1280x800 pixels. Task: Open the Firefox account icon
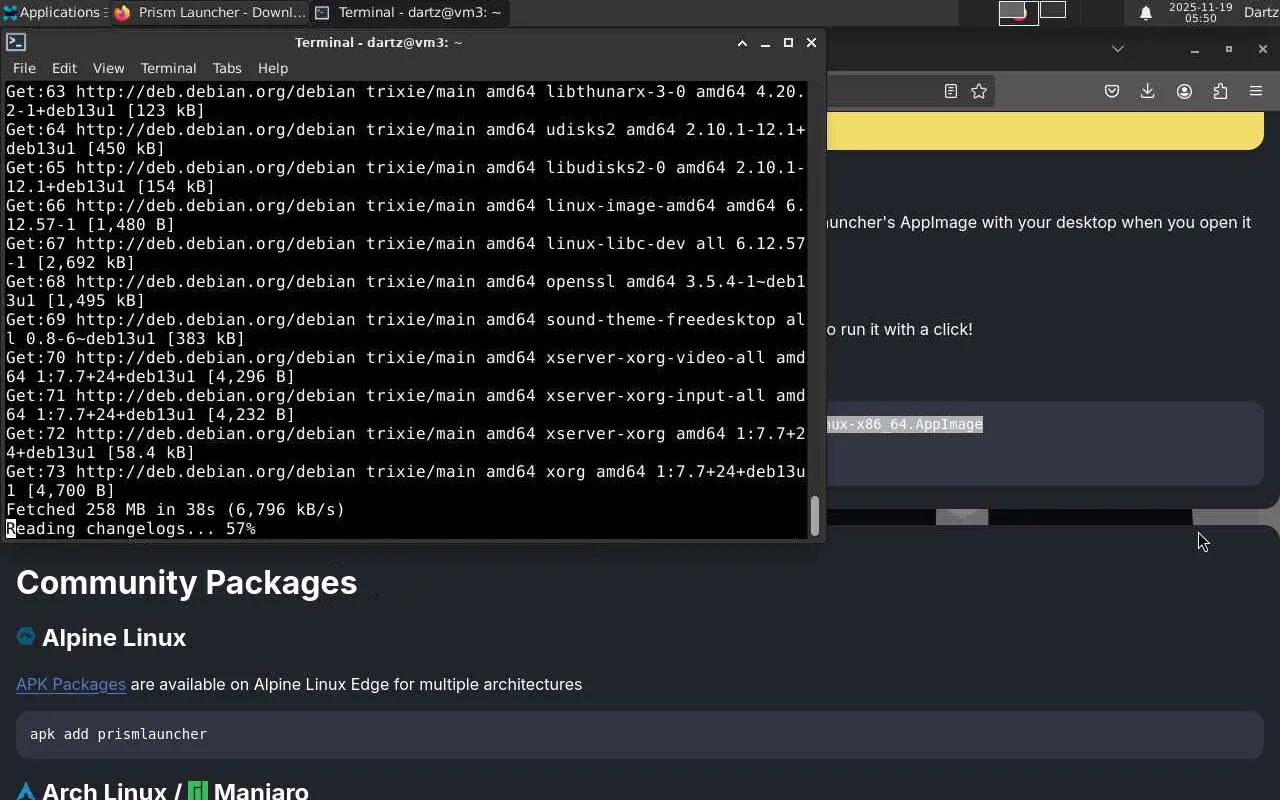coord(1184,91)
